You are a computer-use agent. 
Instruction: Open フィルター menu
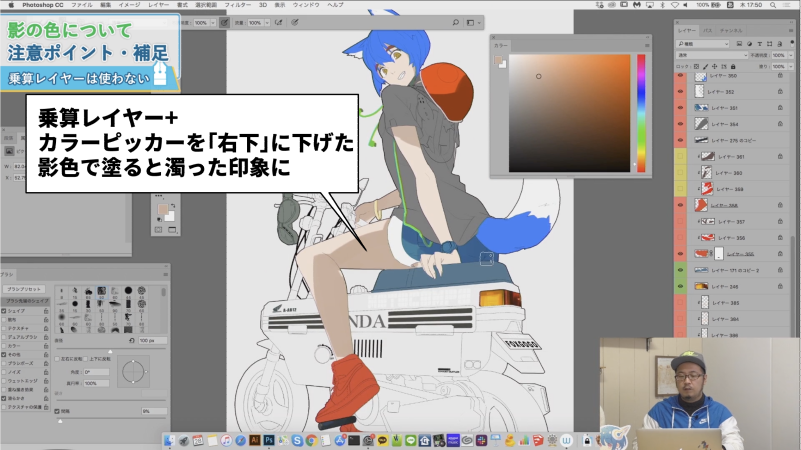(x=238, y=5)
